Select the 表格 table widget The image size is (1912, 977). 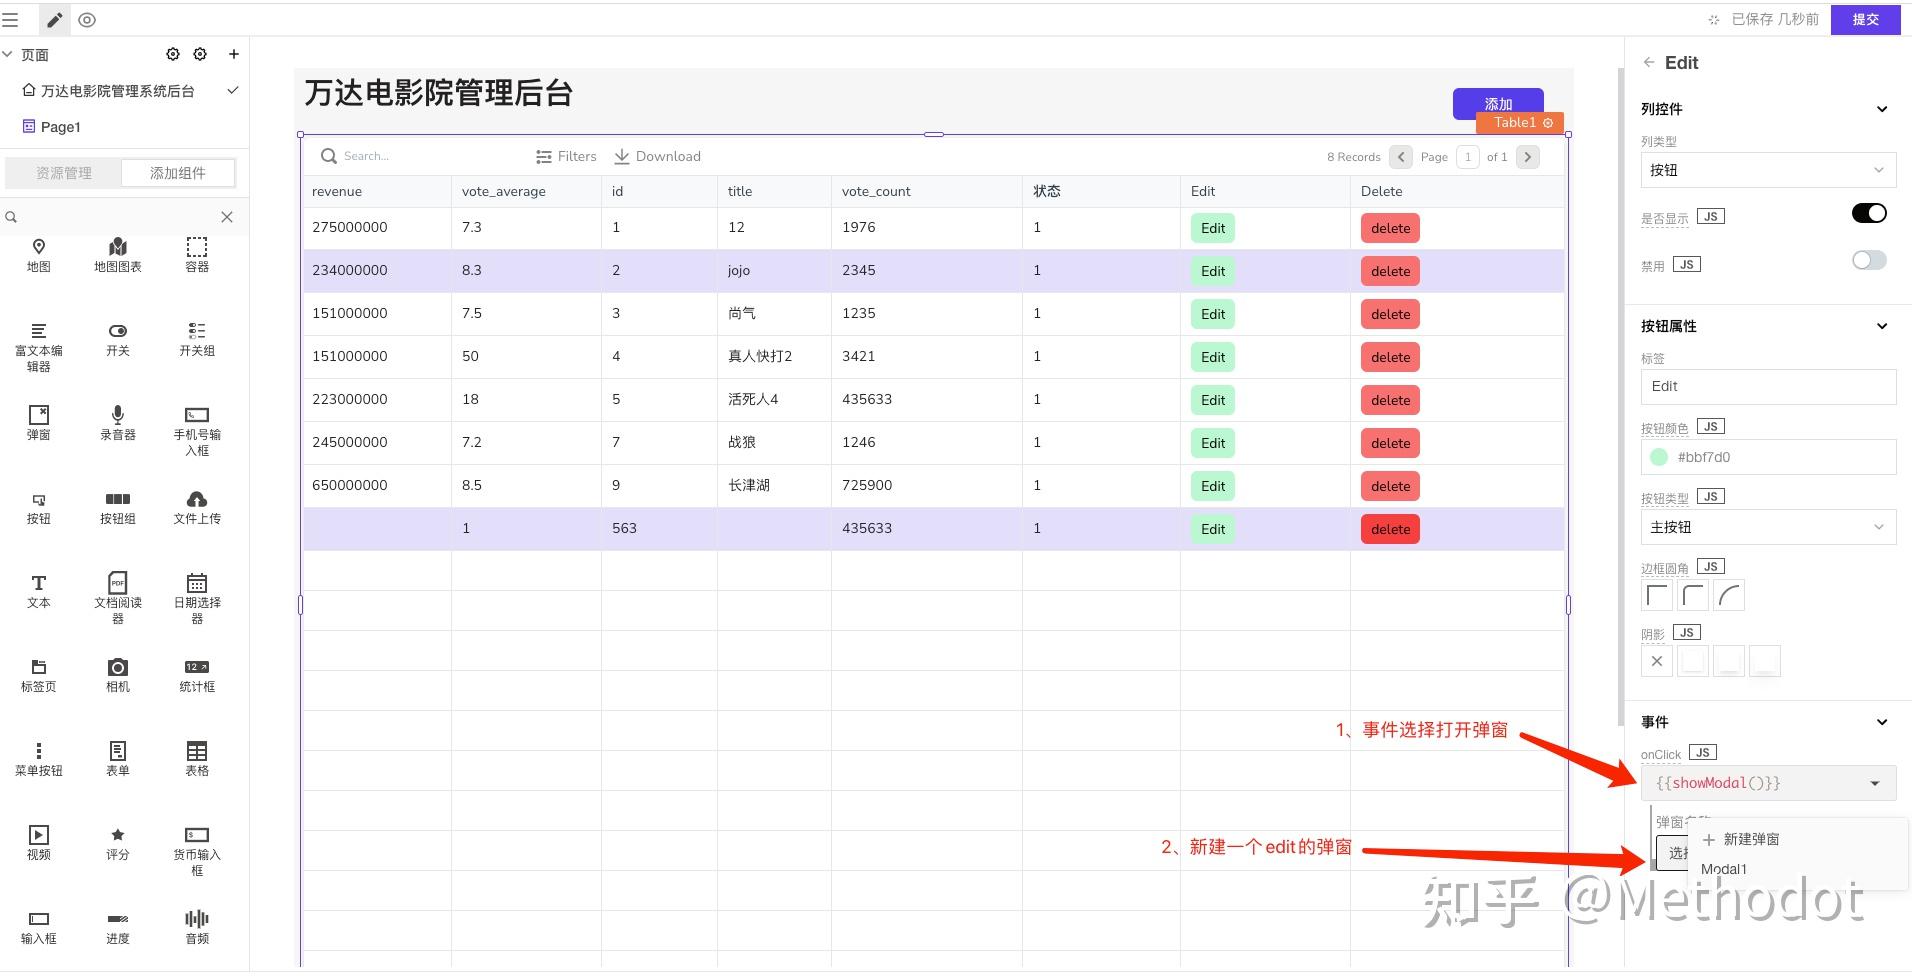197,760
